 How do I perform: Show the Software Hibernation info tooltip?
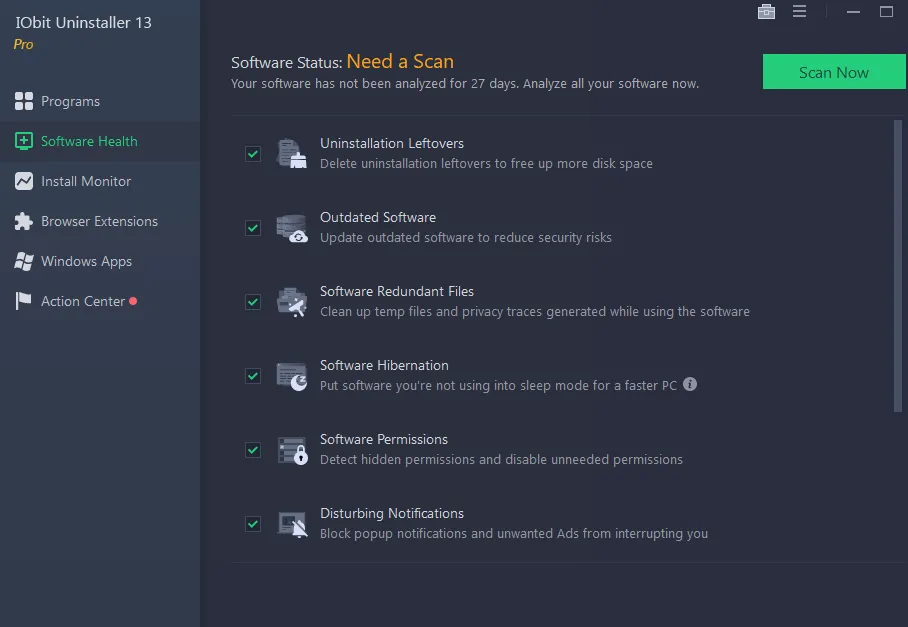(x=690, y=384)
